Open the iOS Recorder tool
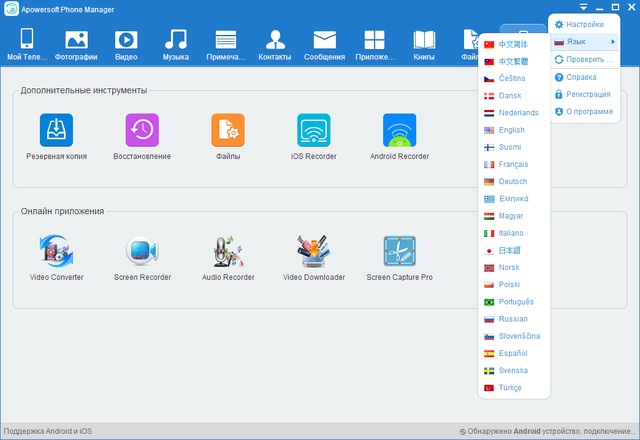640x440 pixels. pos(313,131)
